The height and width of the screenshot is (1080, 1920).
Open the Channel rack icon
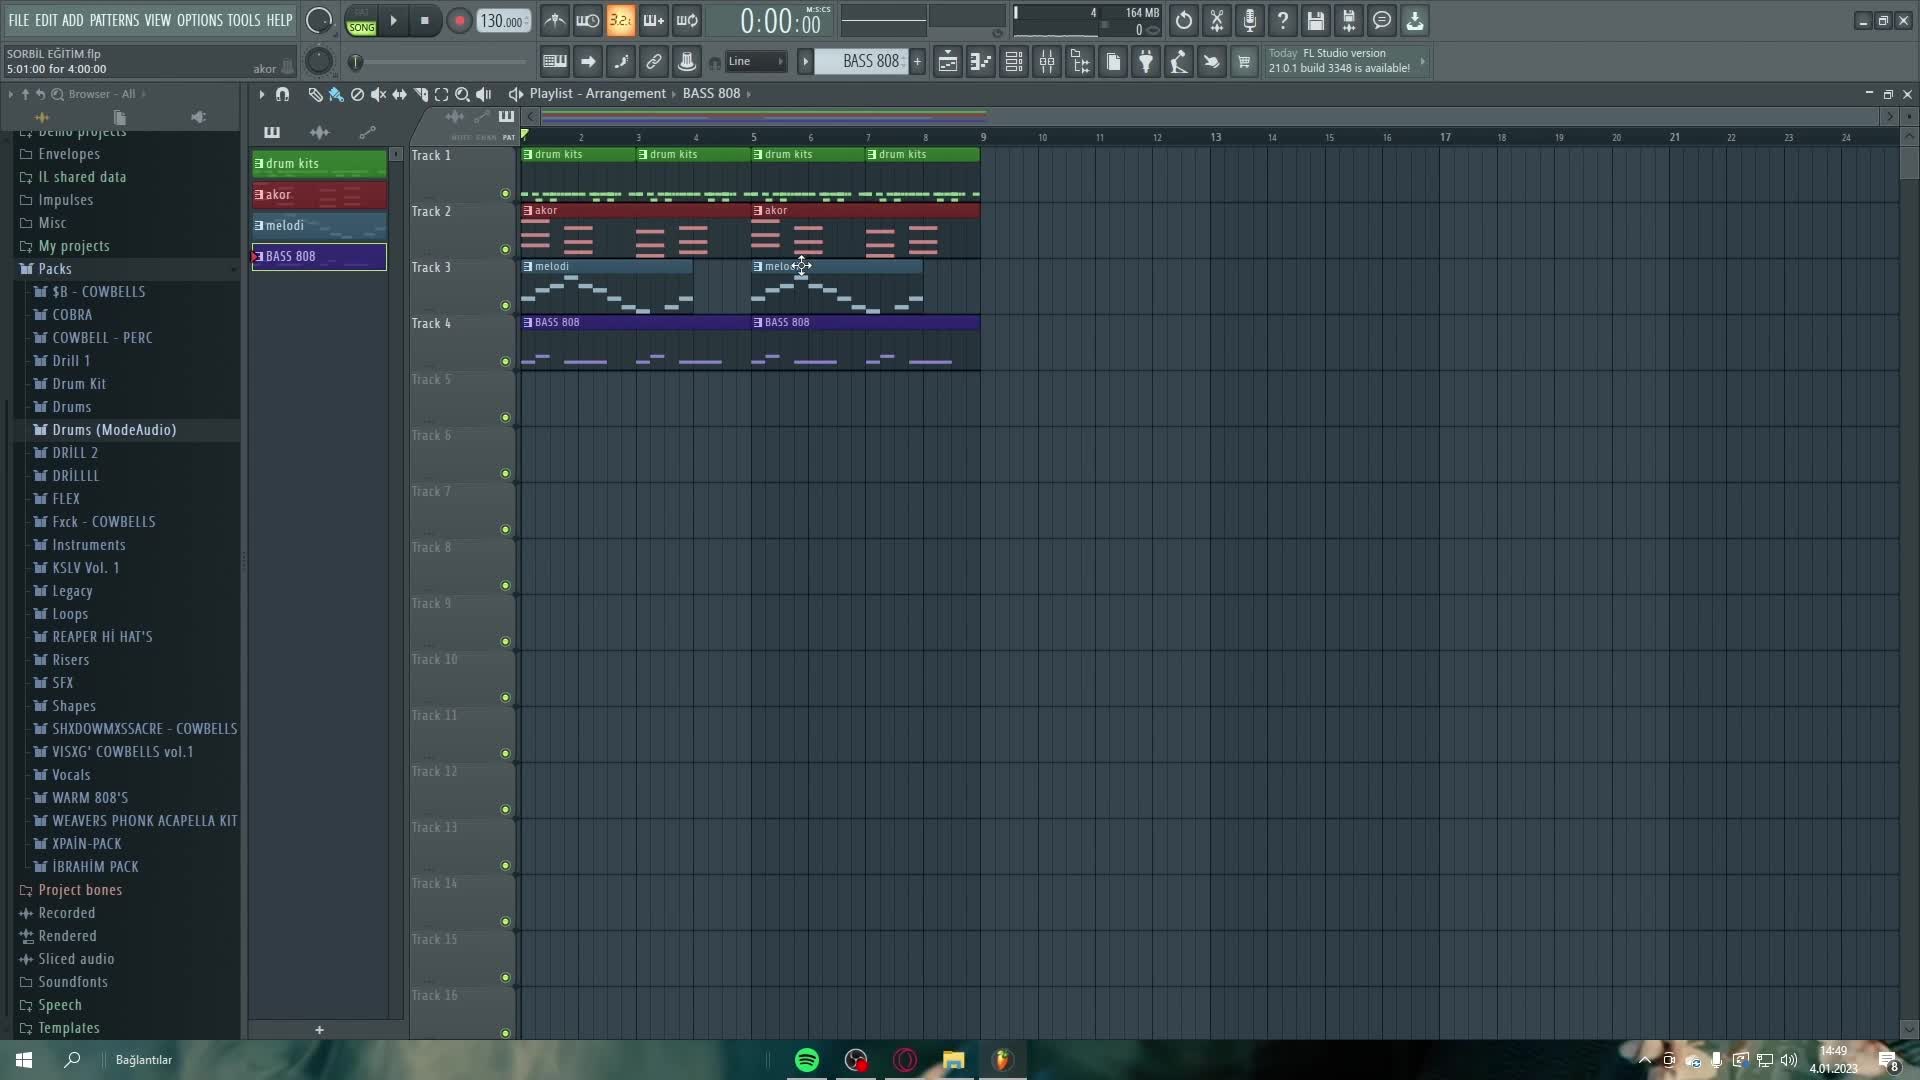(x=1014, y=62)
